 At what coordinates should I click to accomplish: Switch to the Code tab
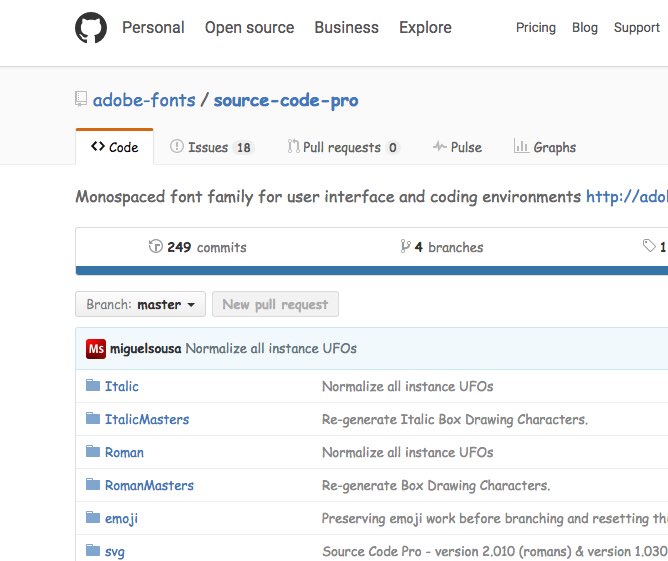[115, 147]
